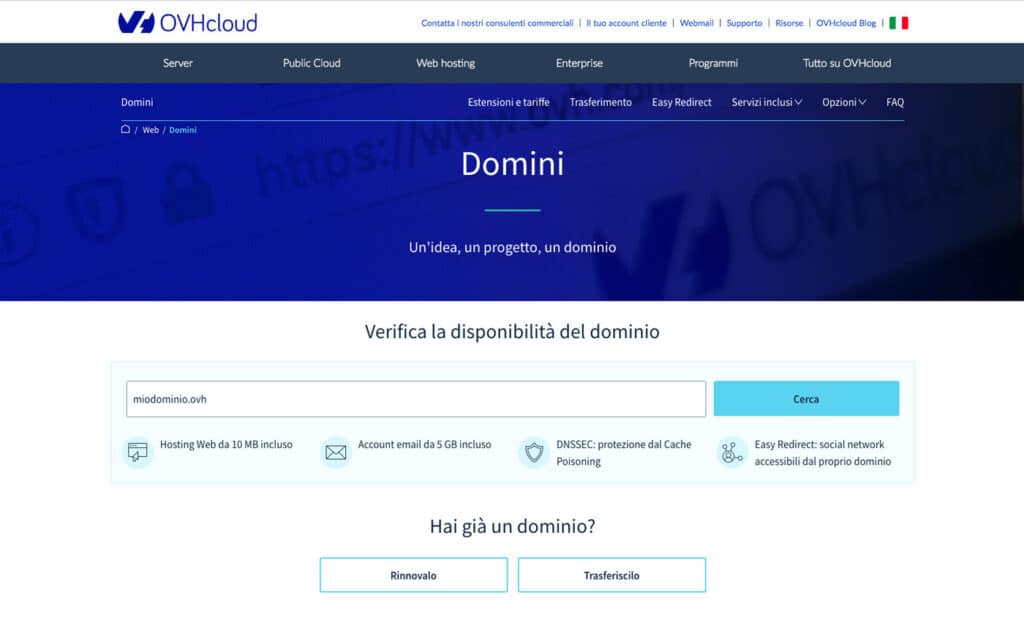Switch to the Public Cloud section
The width and height of the screenshot is (1024, 628).
310,62
